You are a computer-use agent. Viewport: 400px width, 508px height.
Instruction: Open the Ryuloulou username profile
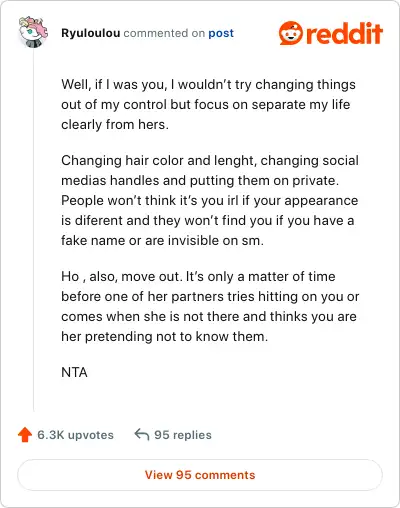91,33
